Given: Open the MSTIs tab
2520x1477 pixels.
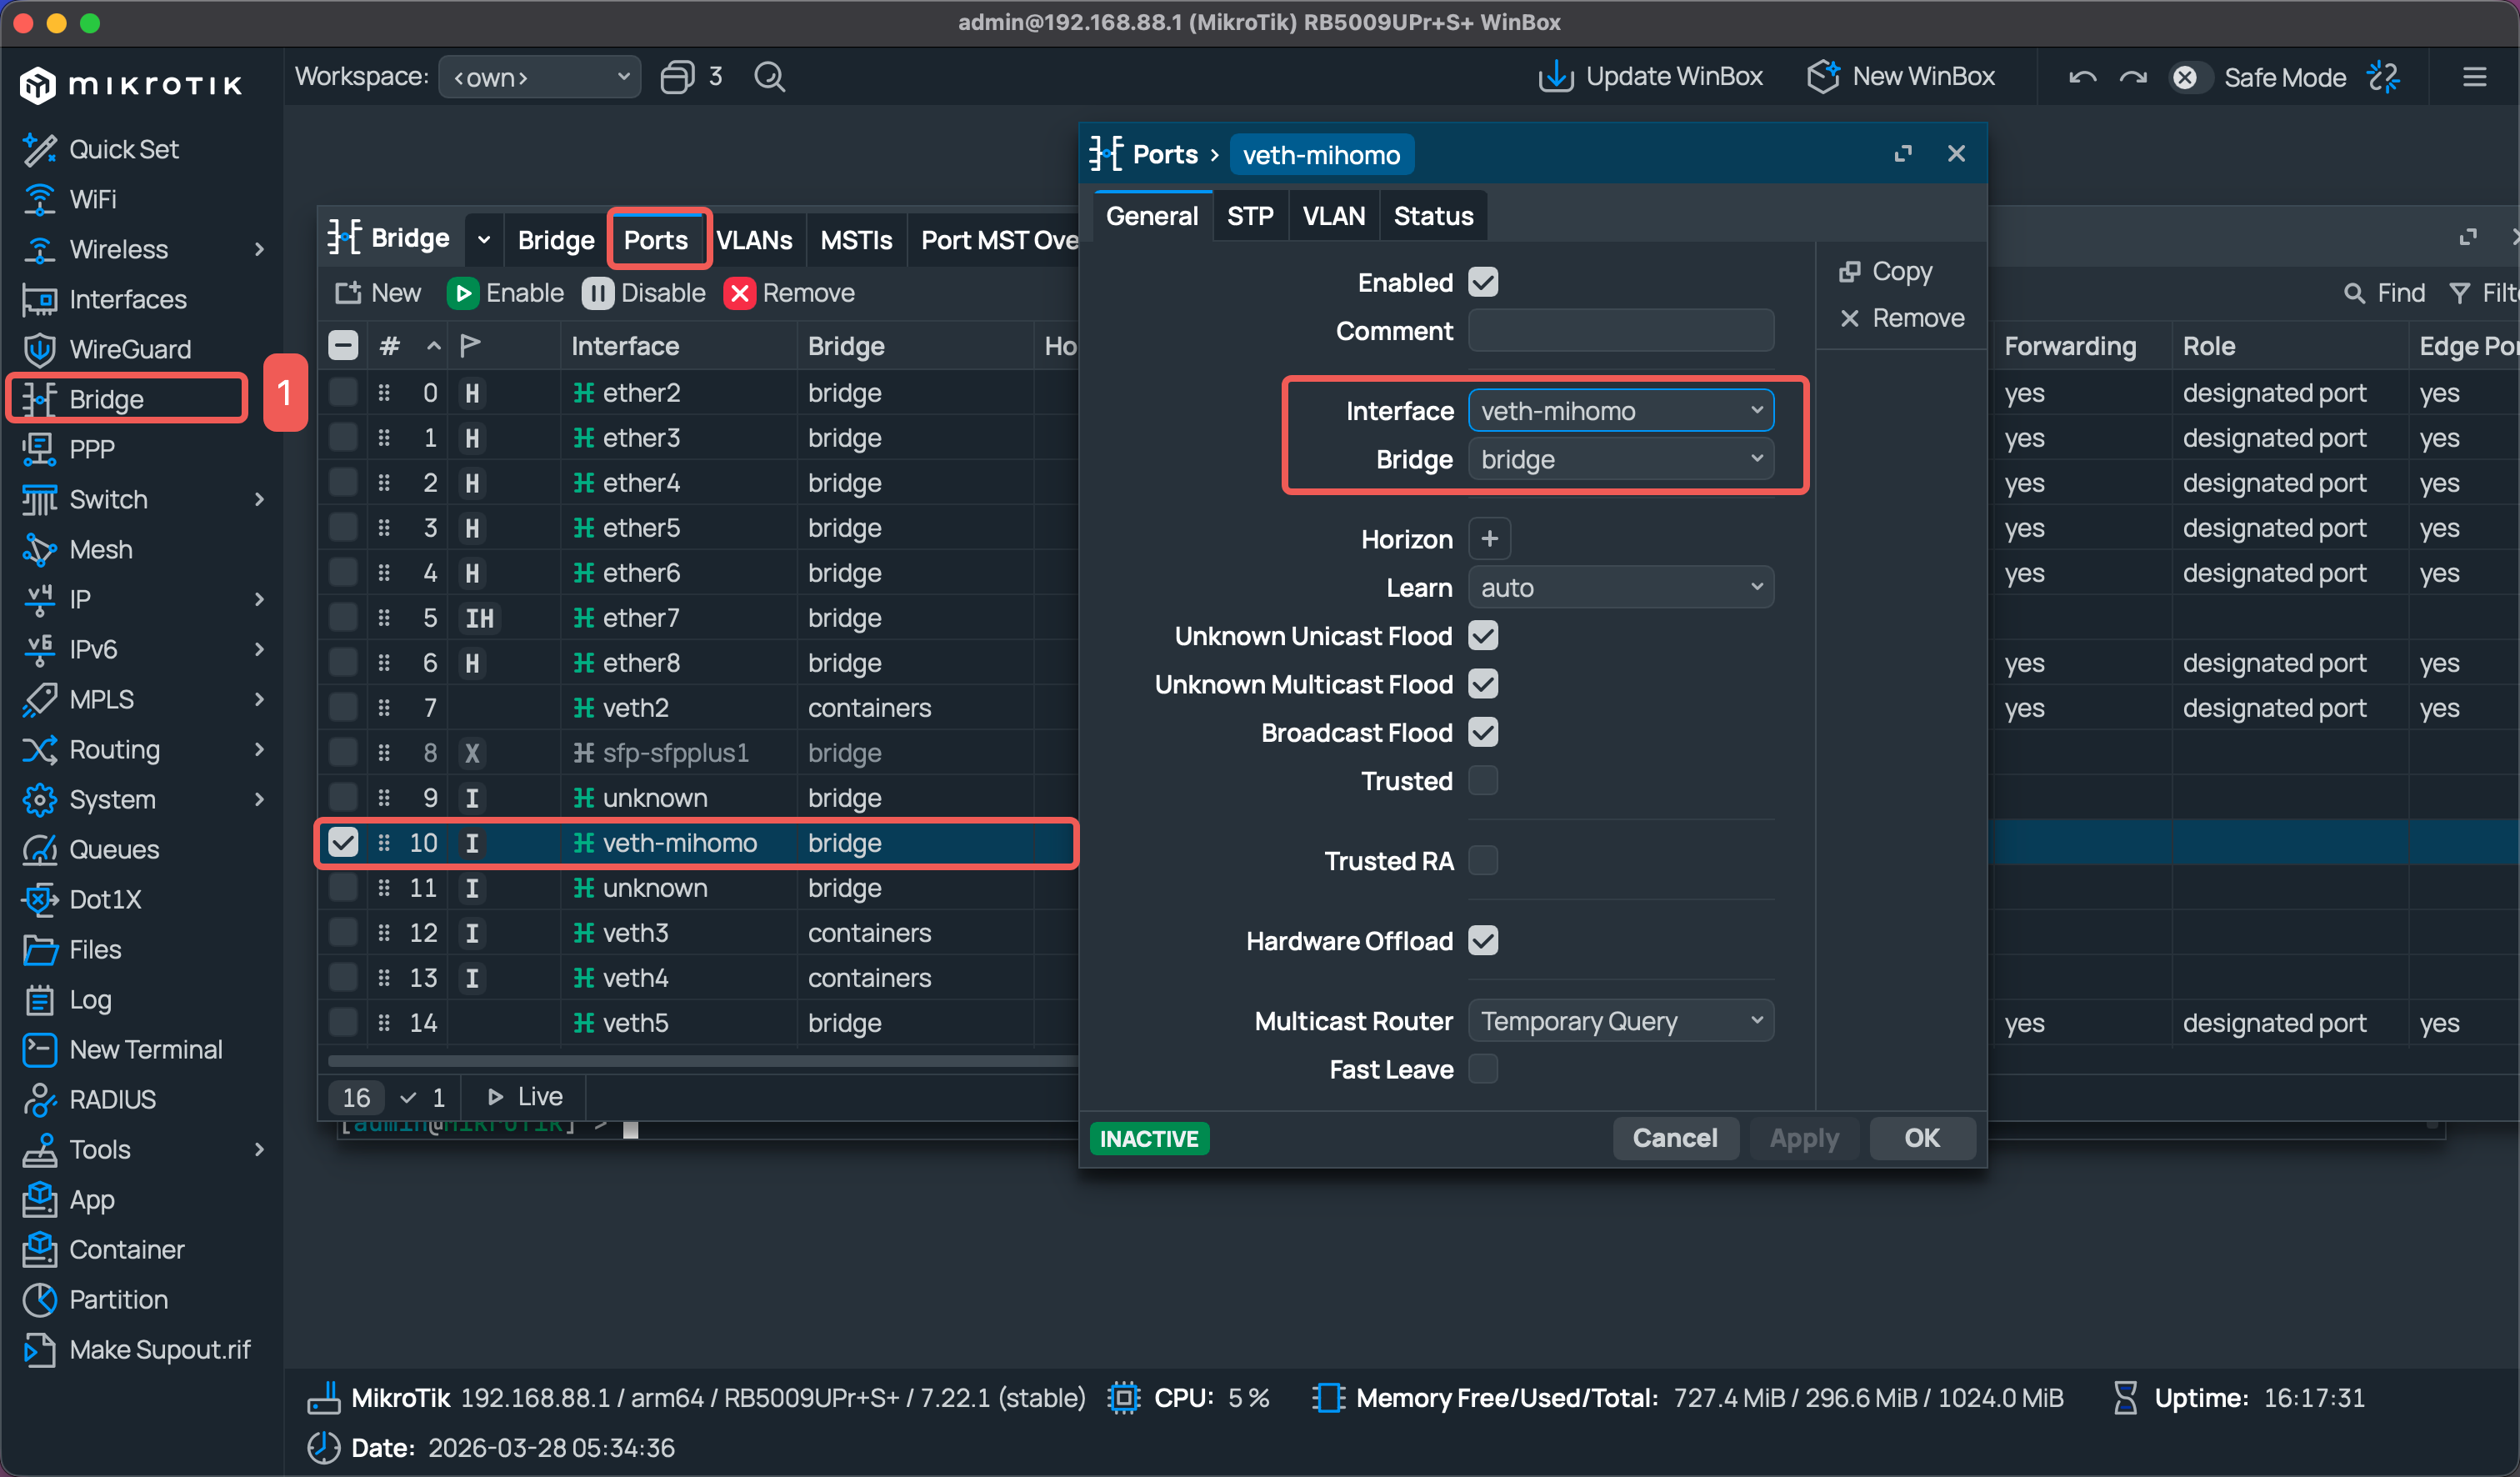Looking at the screenshot, I should [856, 240].
